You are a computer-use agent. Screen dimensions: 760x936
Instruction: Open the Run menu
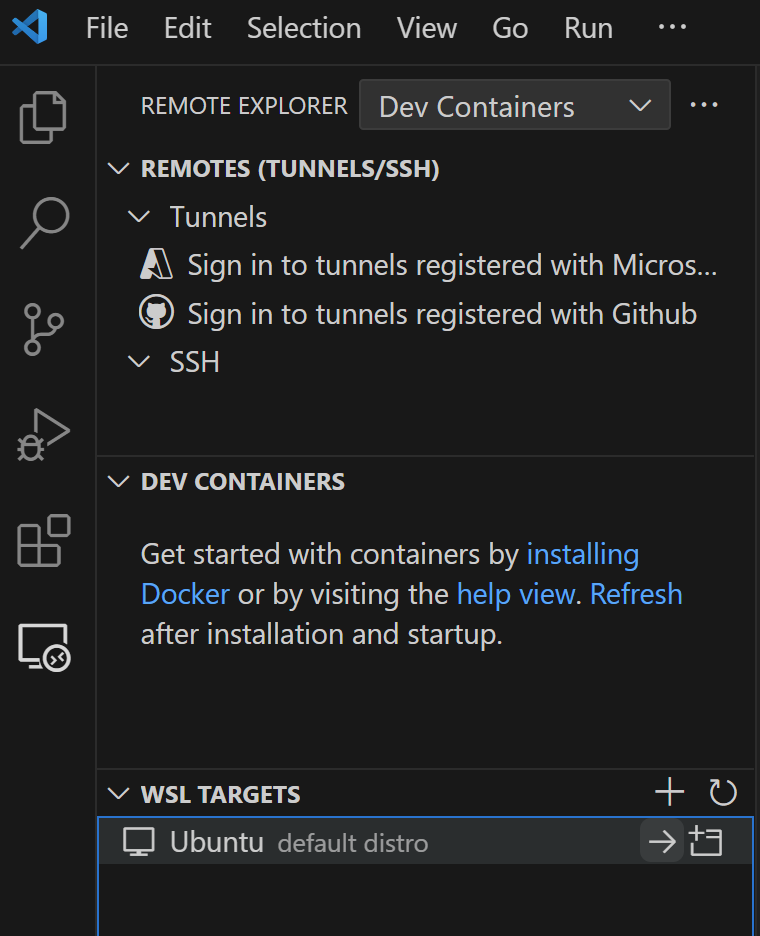(x=588, y=28)
